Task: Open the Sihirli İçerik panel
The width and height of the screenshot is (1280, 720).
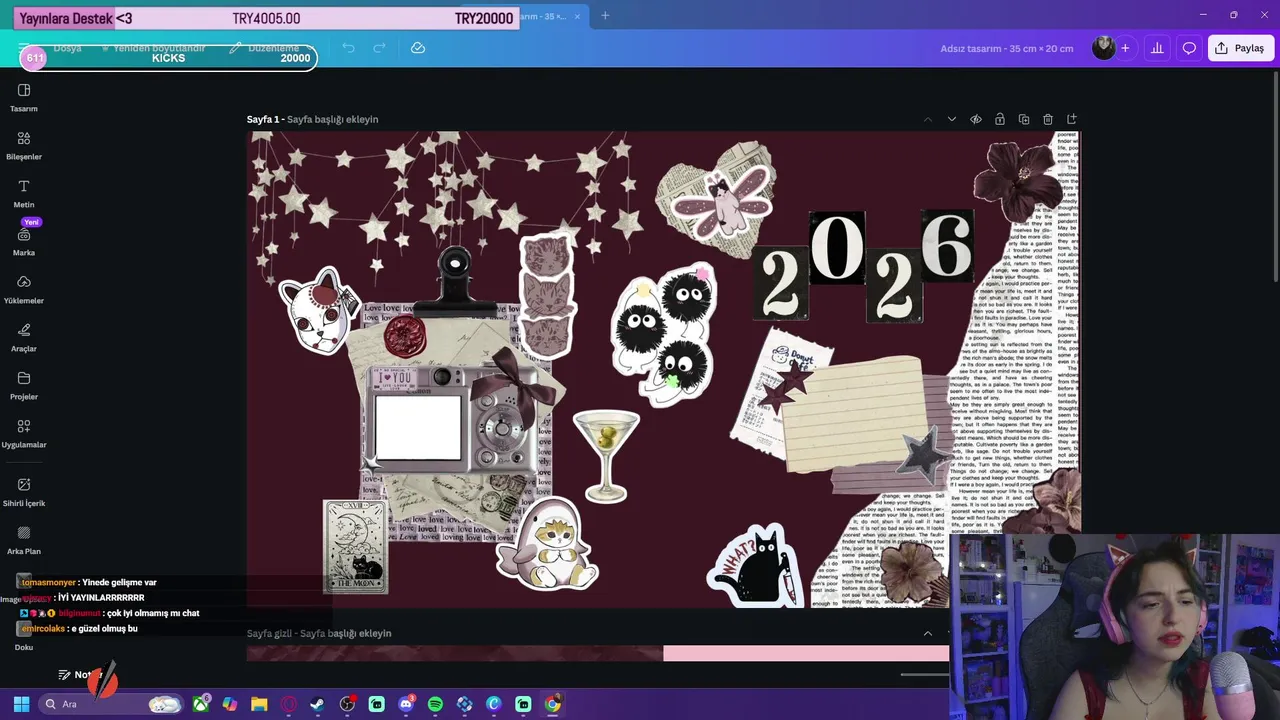Action: pyautogui.click(x=24, y=491)
